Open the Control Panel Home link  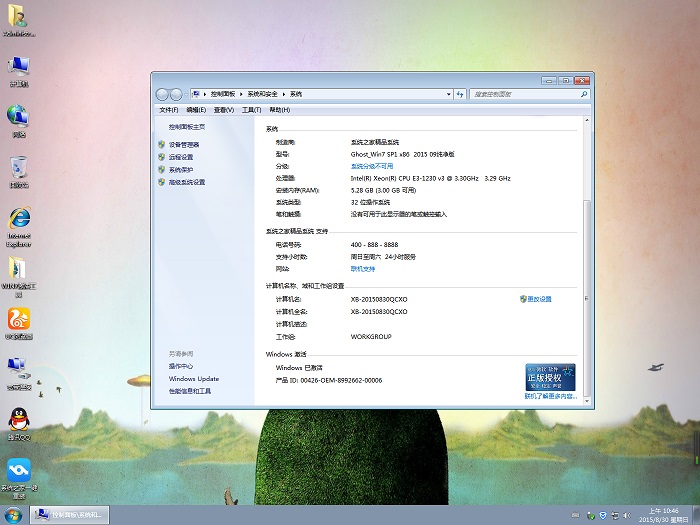point(187,127)
